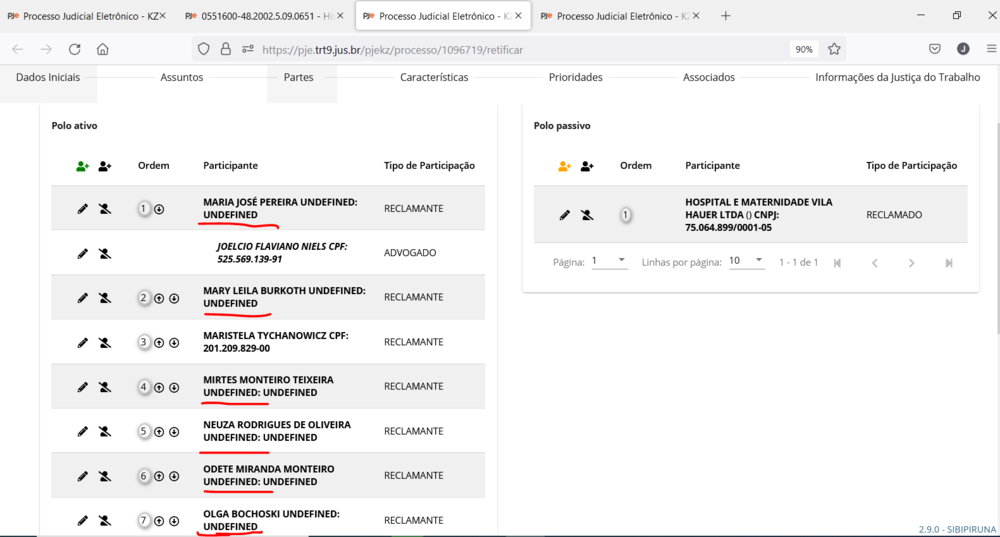1000x537 pixels.
Task: Open the Página number dropdown
Action: (609, 261)
